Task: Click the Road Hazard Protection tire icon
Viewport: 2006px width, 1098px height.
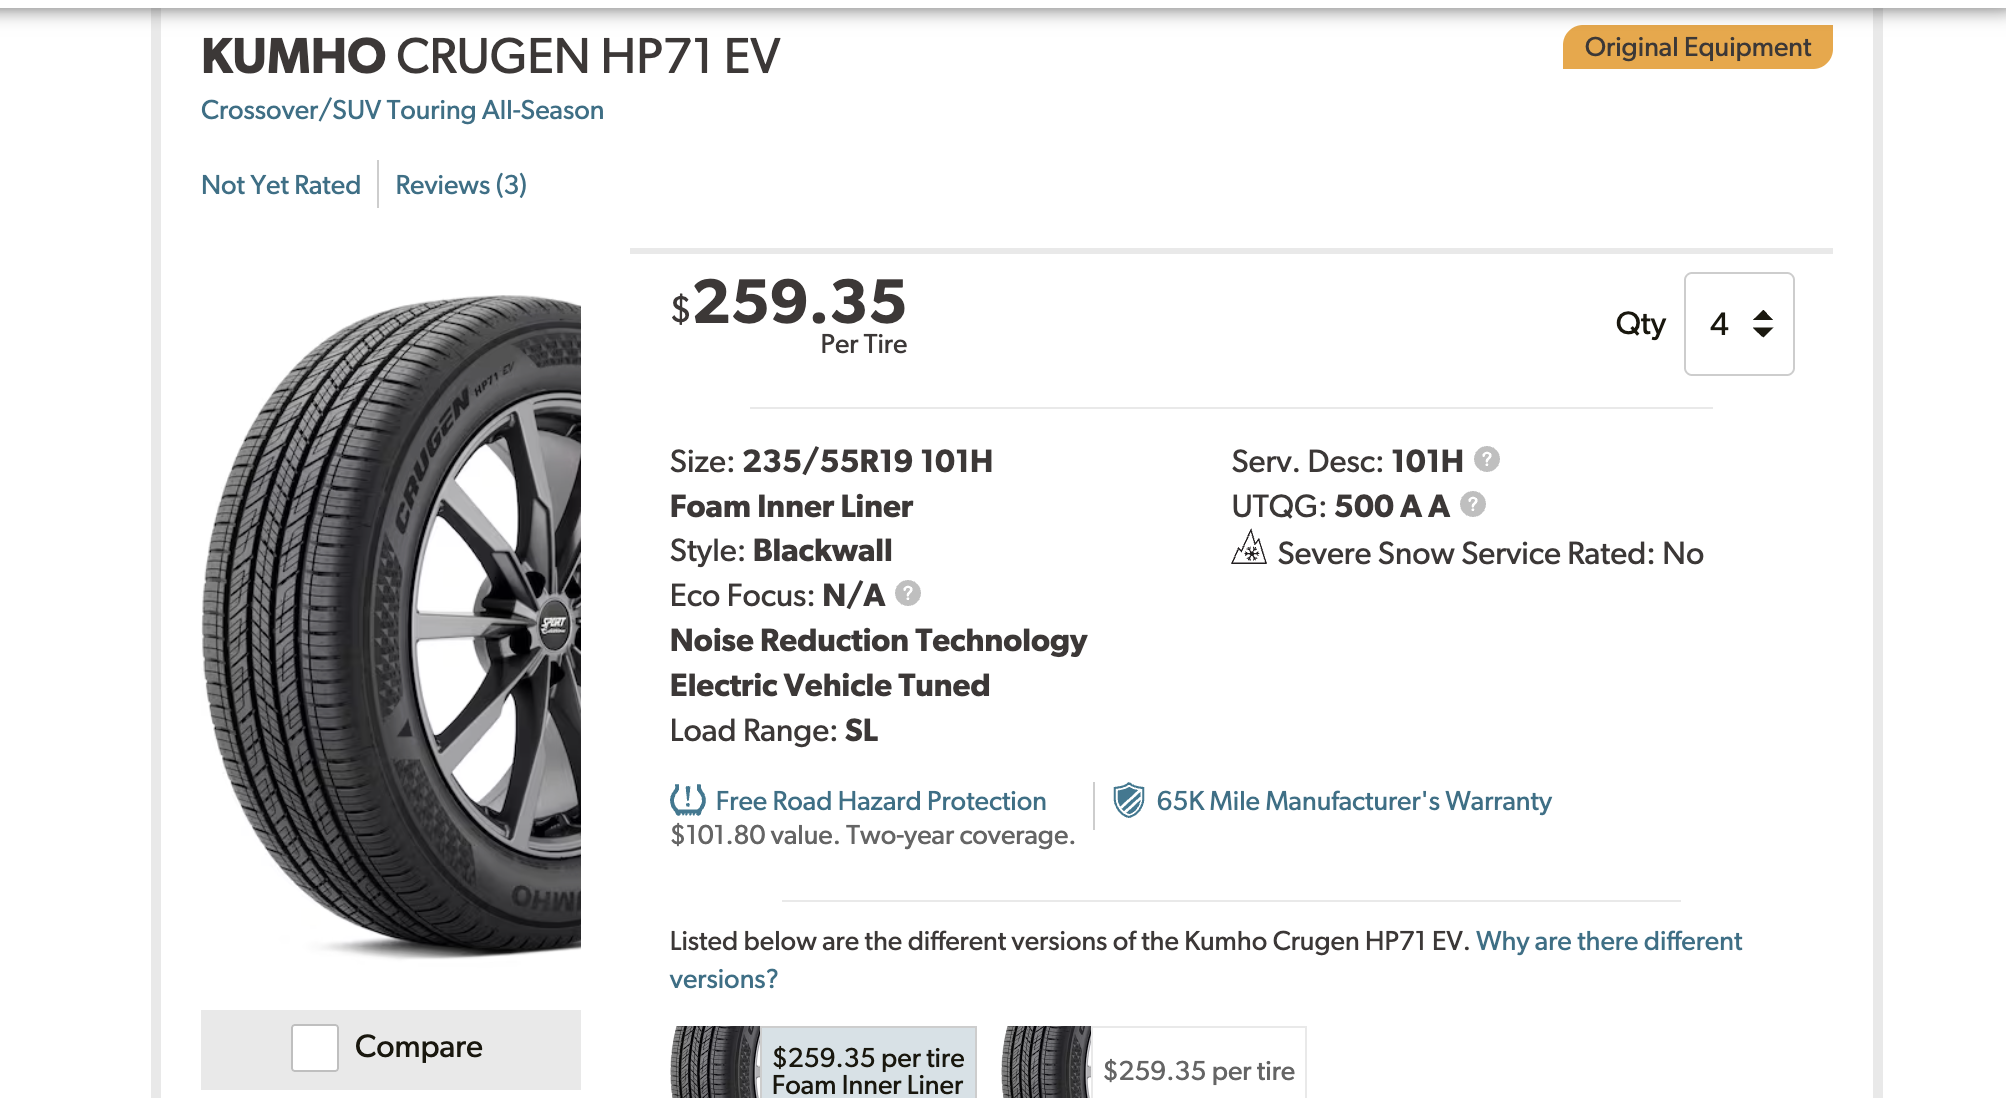Action: (x=687, y=800)
